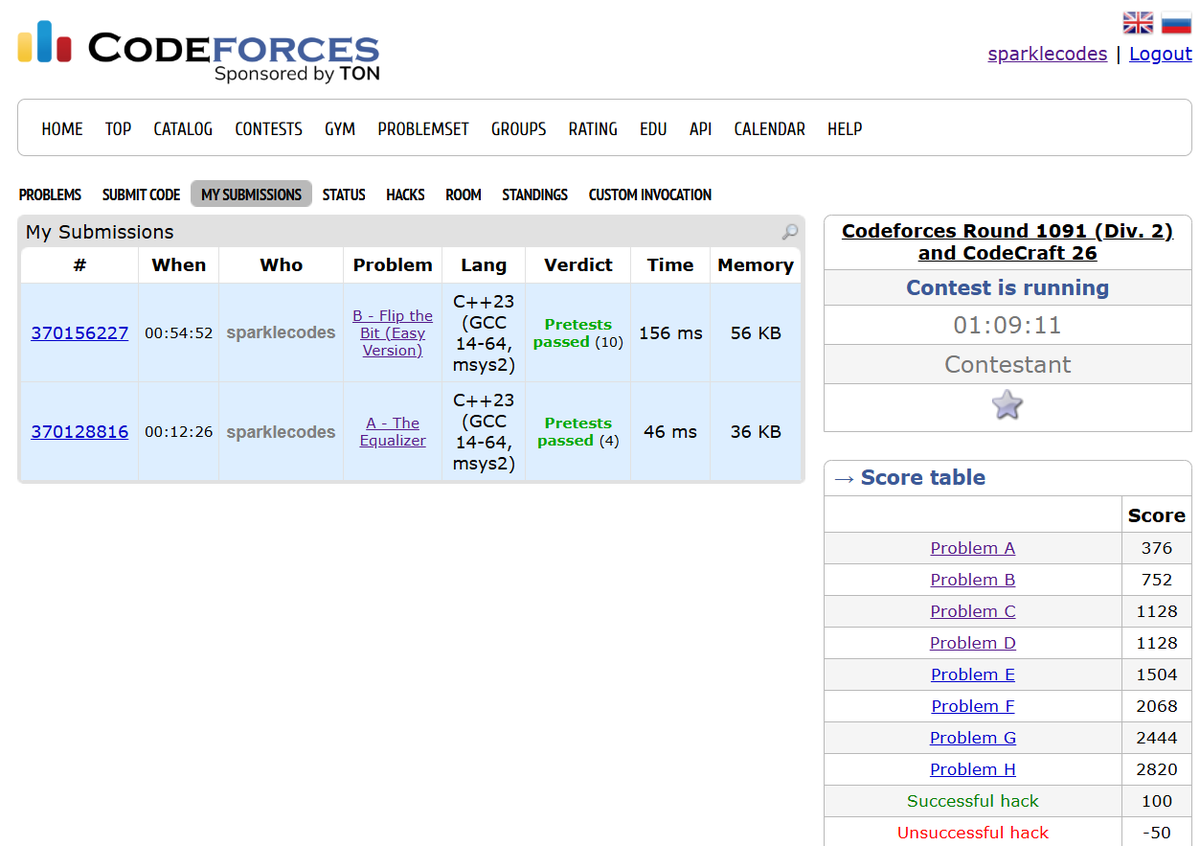Screen dimensions: 1200x846
Task: Open Problem A in the score table
Action: tap(973, 548)
